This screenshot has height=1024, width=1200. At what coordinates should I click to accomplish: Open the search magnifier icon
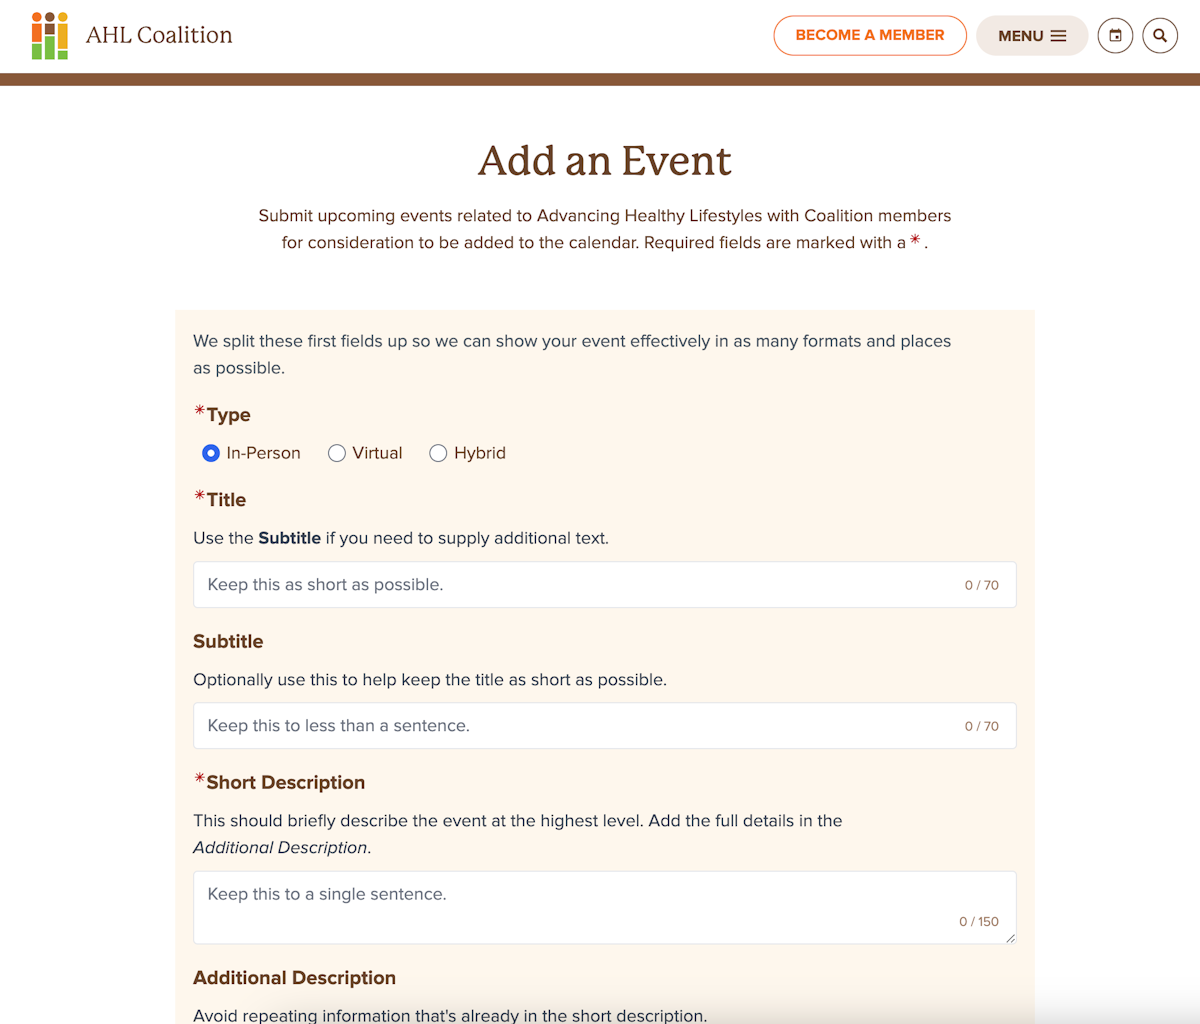point(1160,36)
